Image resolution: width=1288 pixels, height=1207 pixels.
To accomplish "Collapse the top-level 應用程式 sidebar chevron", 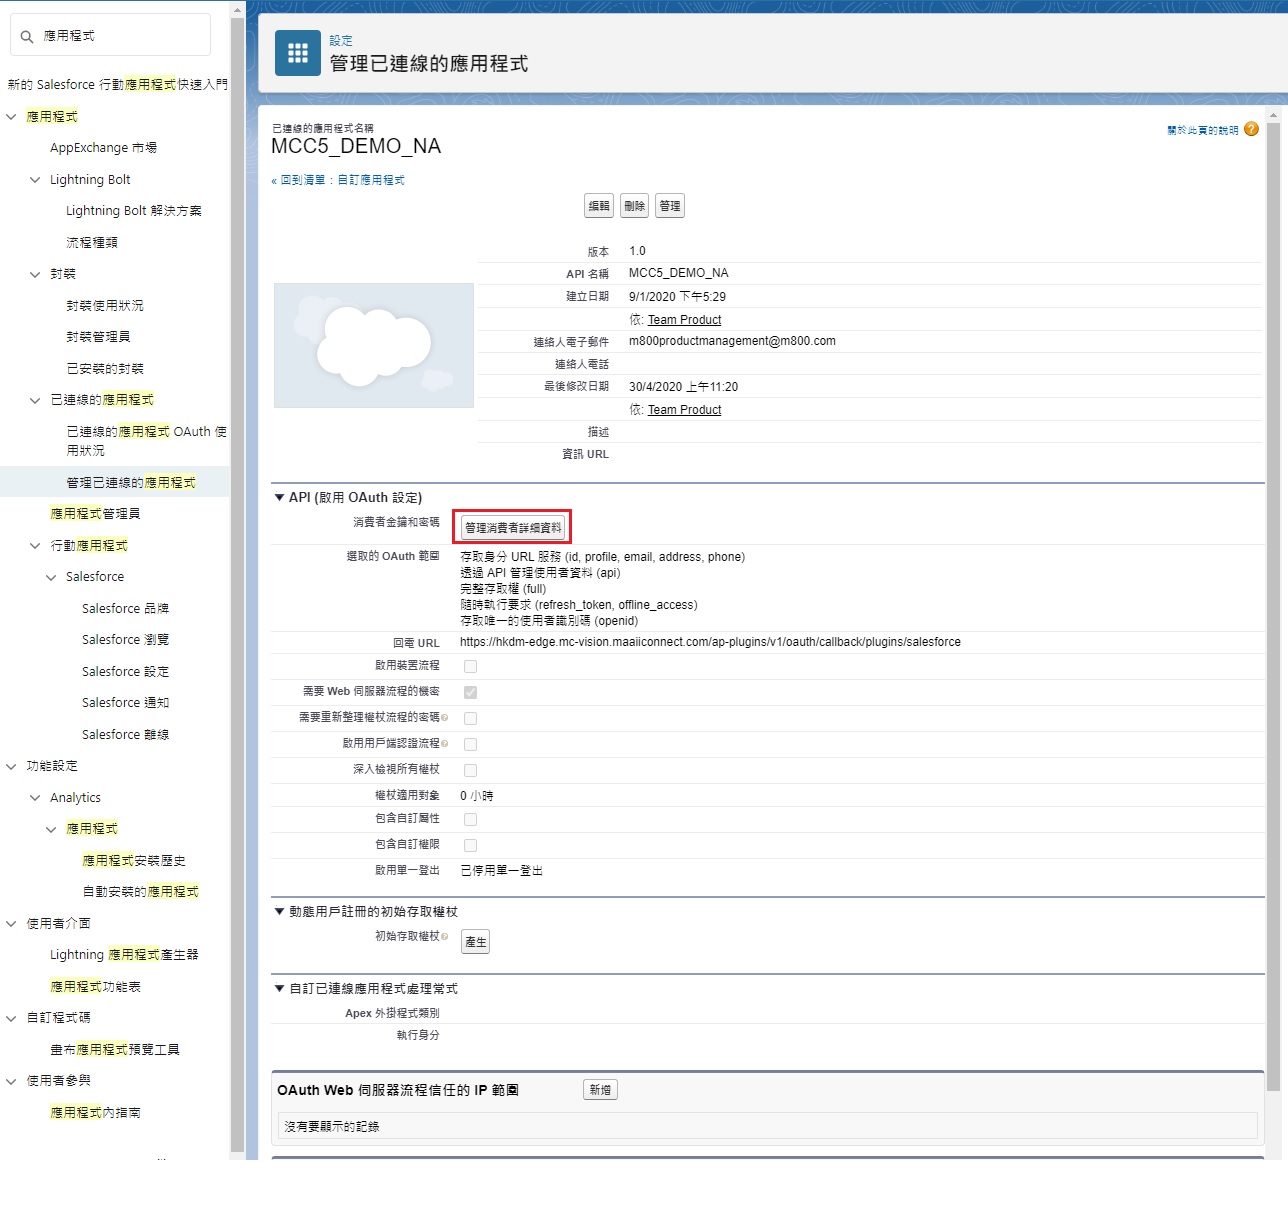I will tap(11, 117).
